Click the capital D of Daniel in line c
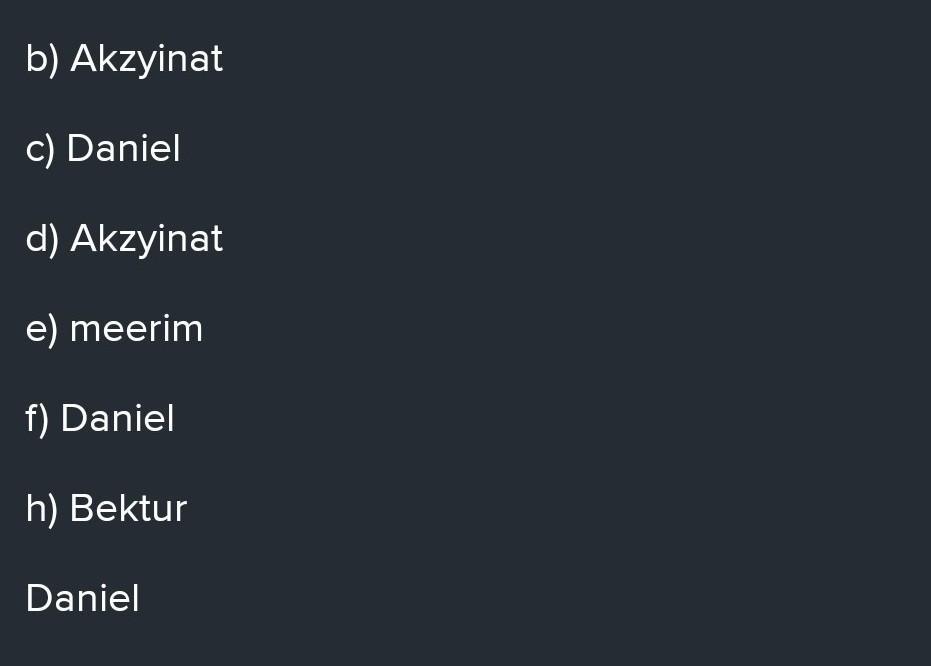 point(79,149)
